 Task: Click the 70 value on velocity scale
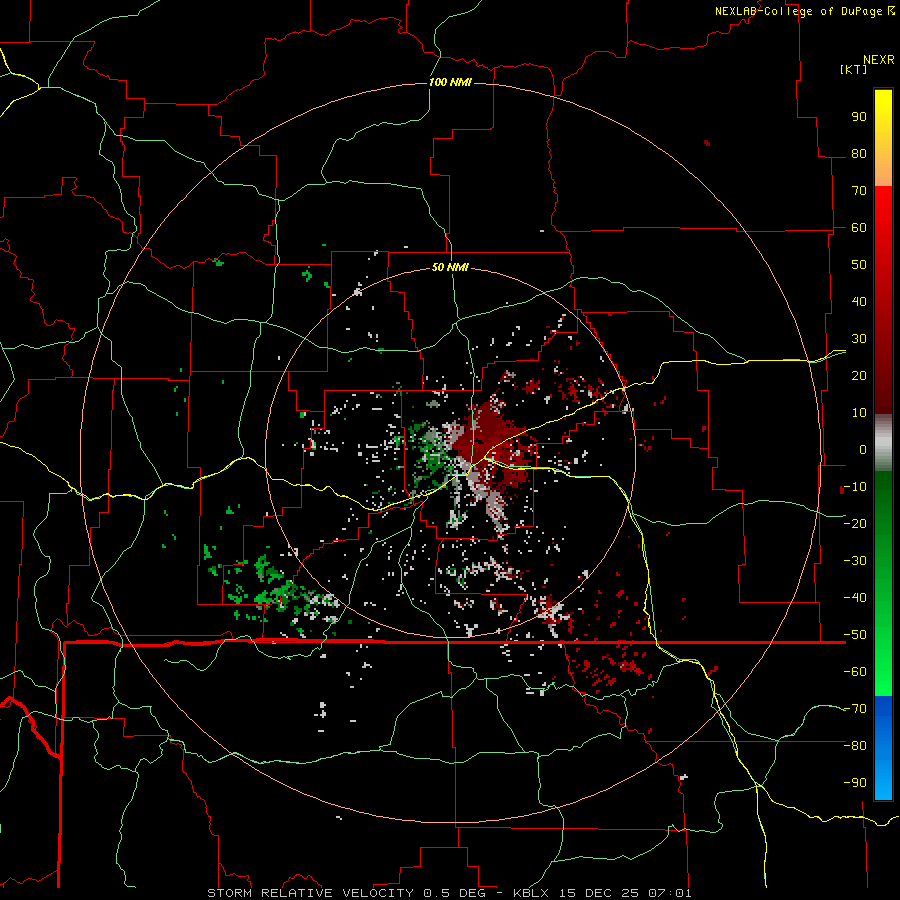pos(859,191)
